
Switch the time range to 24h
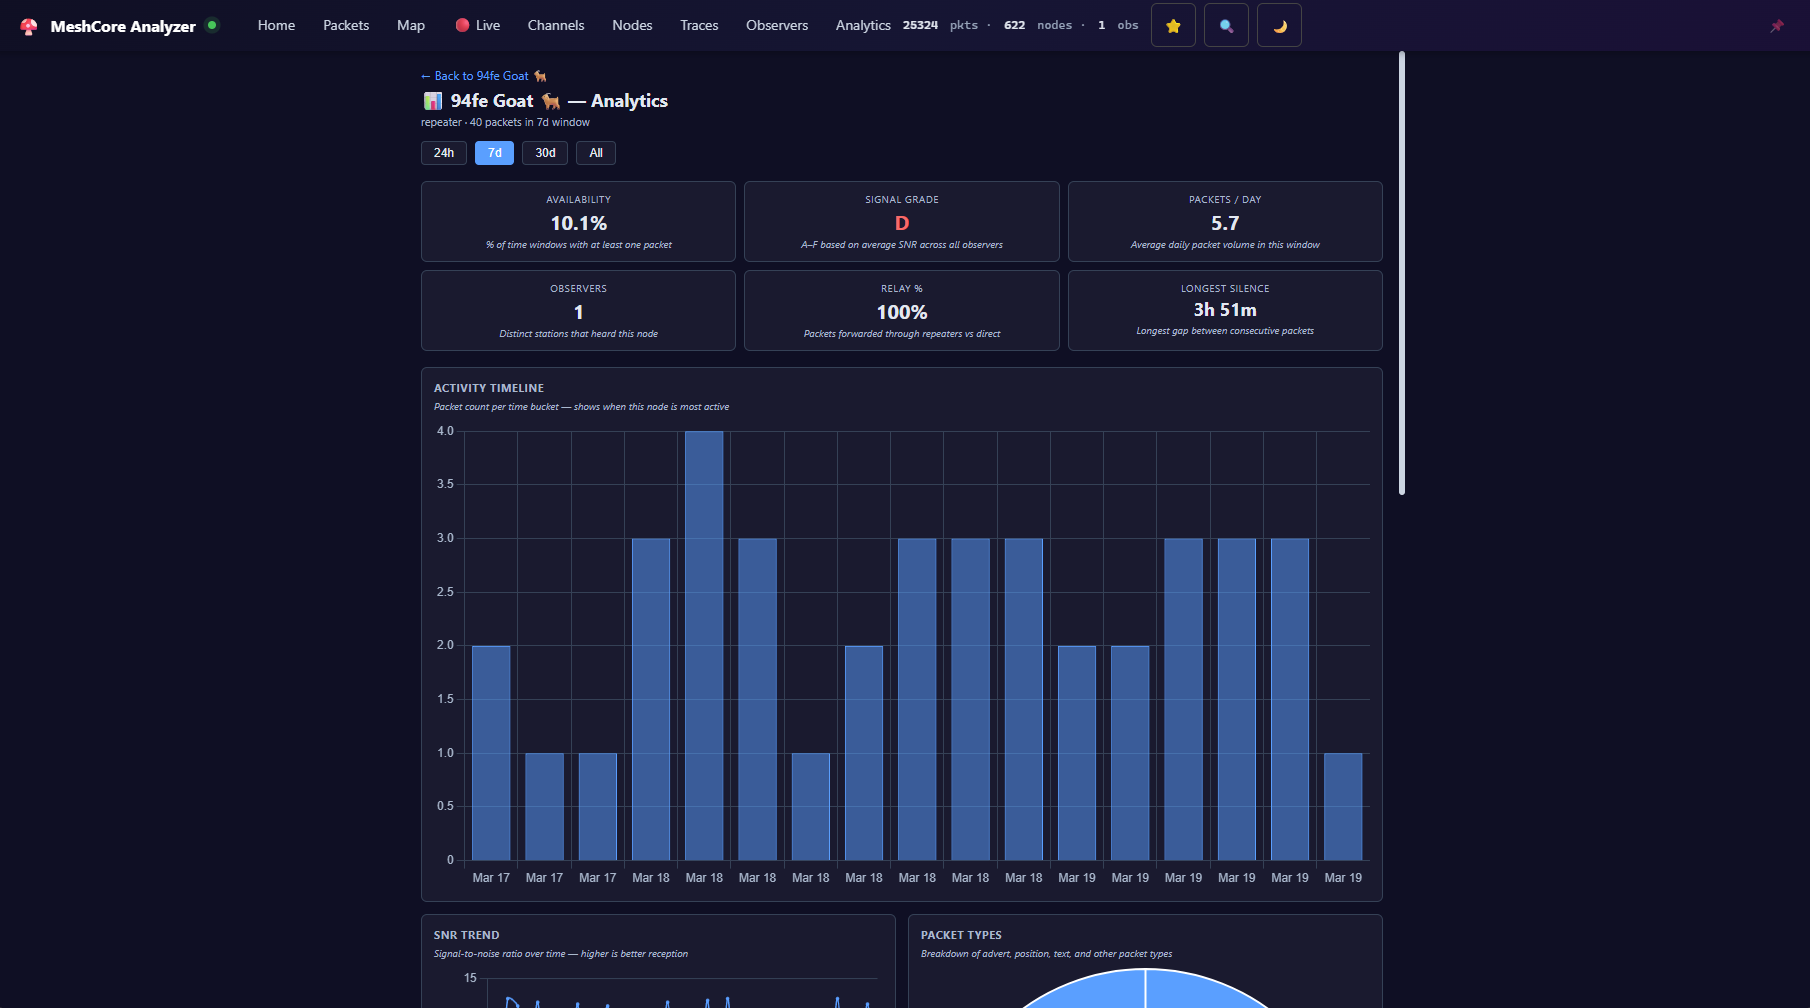(443, 153)
